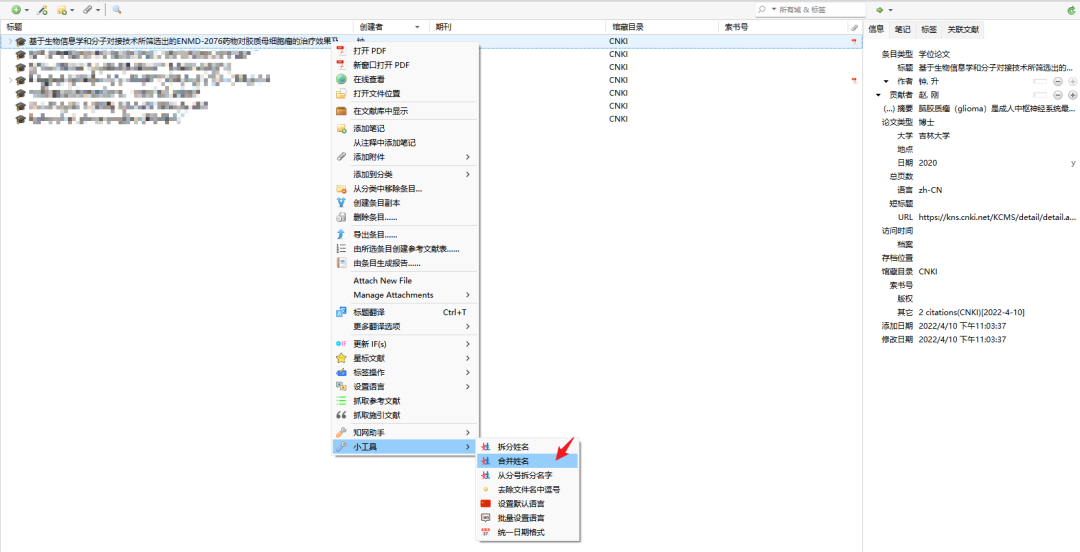Click the 打开 PDF icon in context menu
The width and height of the screenshot is (1080, 552).
click(x=340, y=50)
